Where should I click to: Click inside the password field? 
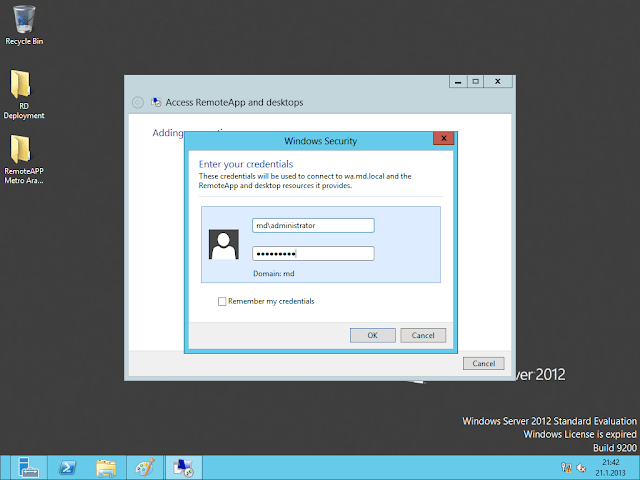[x=313, y=254]
